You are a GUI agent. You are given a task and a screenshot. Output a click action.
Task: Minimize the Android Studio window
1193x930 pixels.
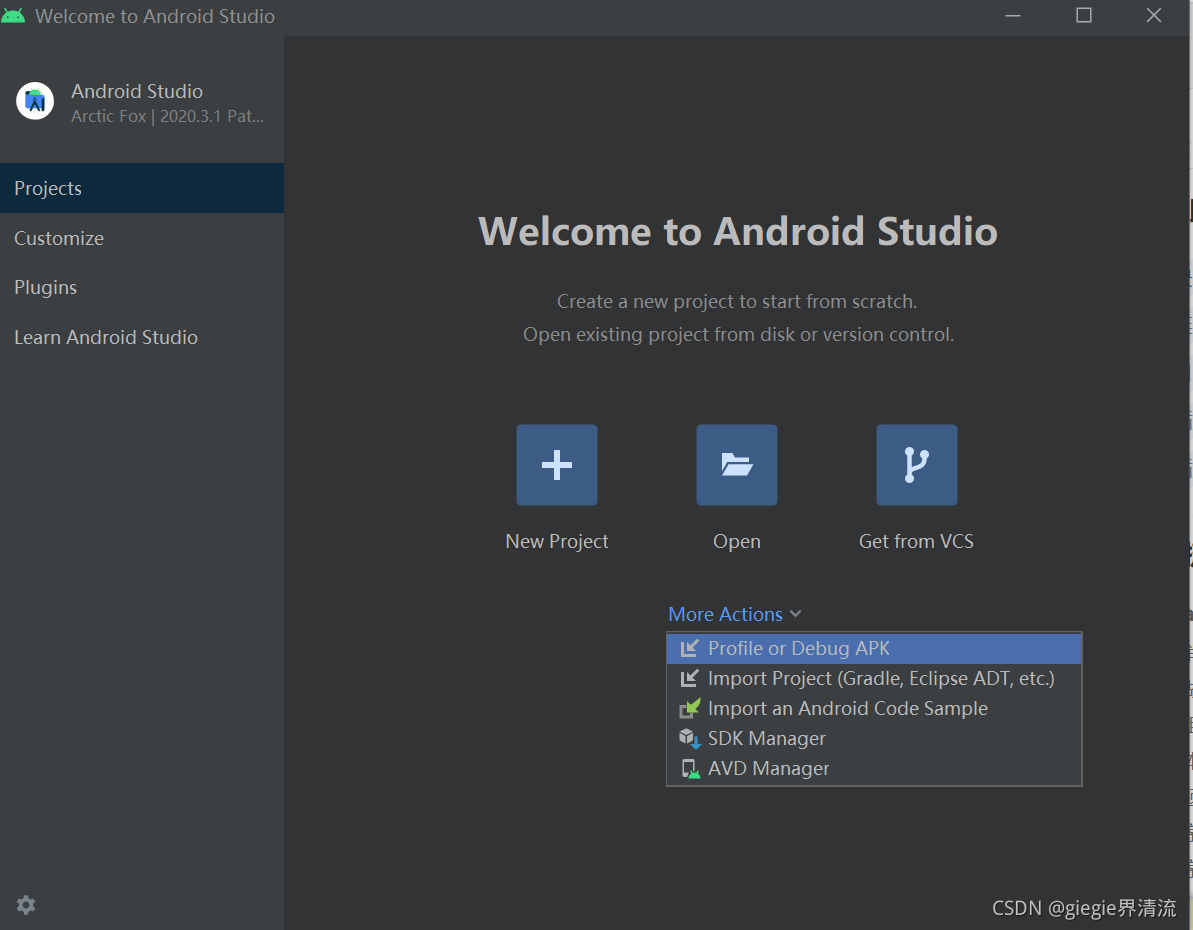point(1013,16)
